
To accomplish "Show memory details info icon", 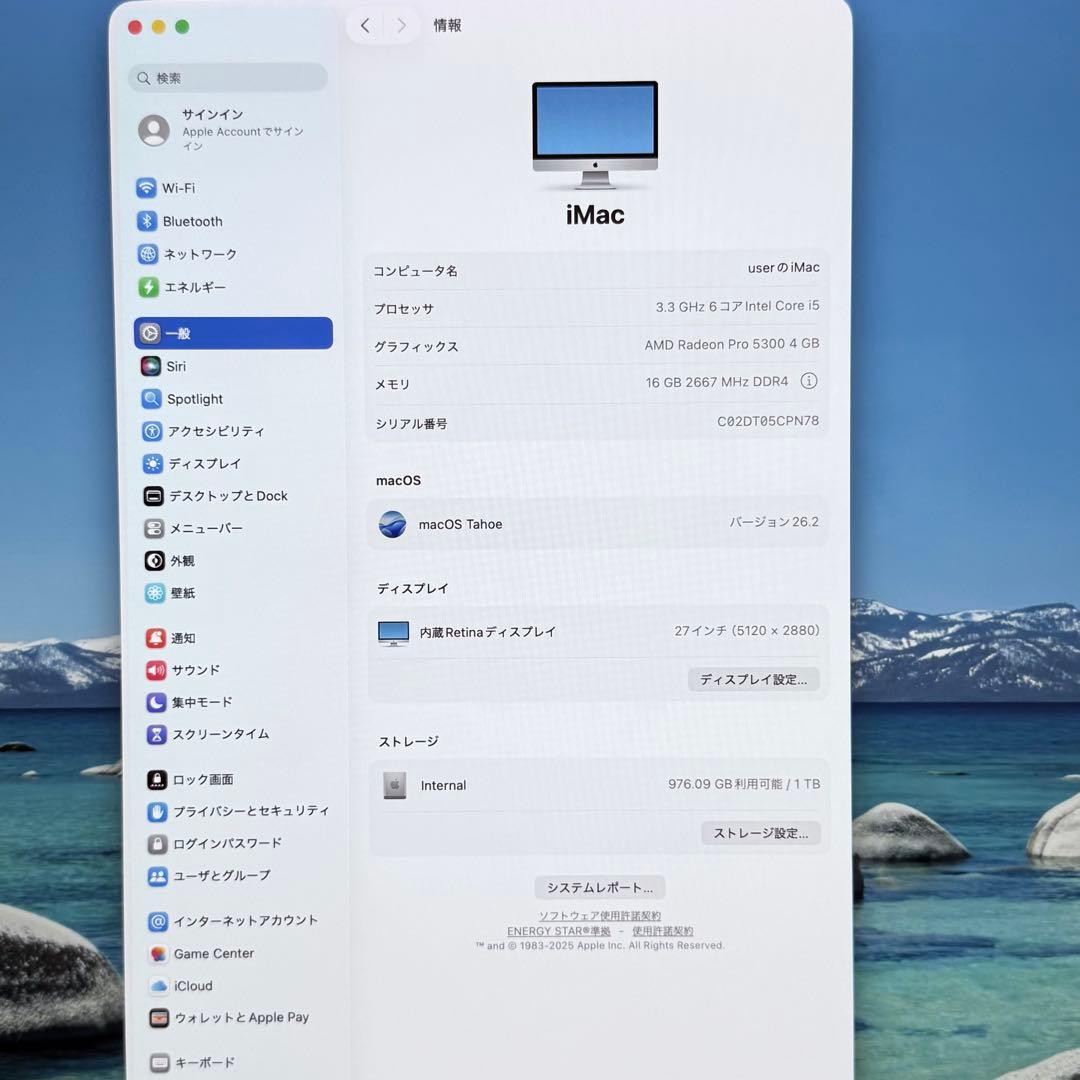I will click(809, 381).
